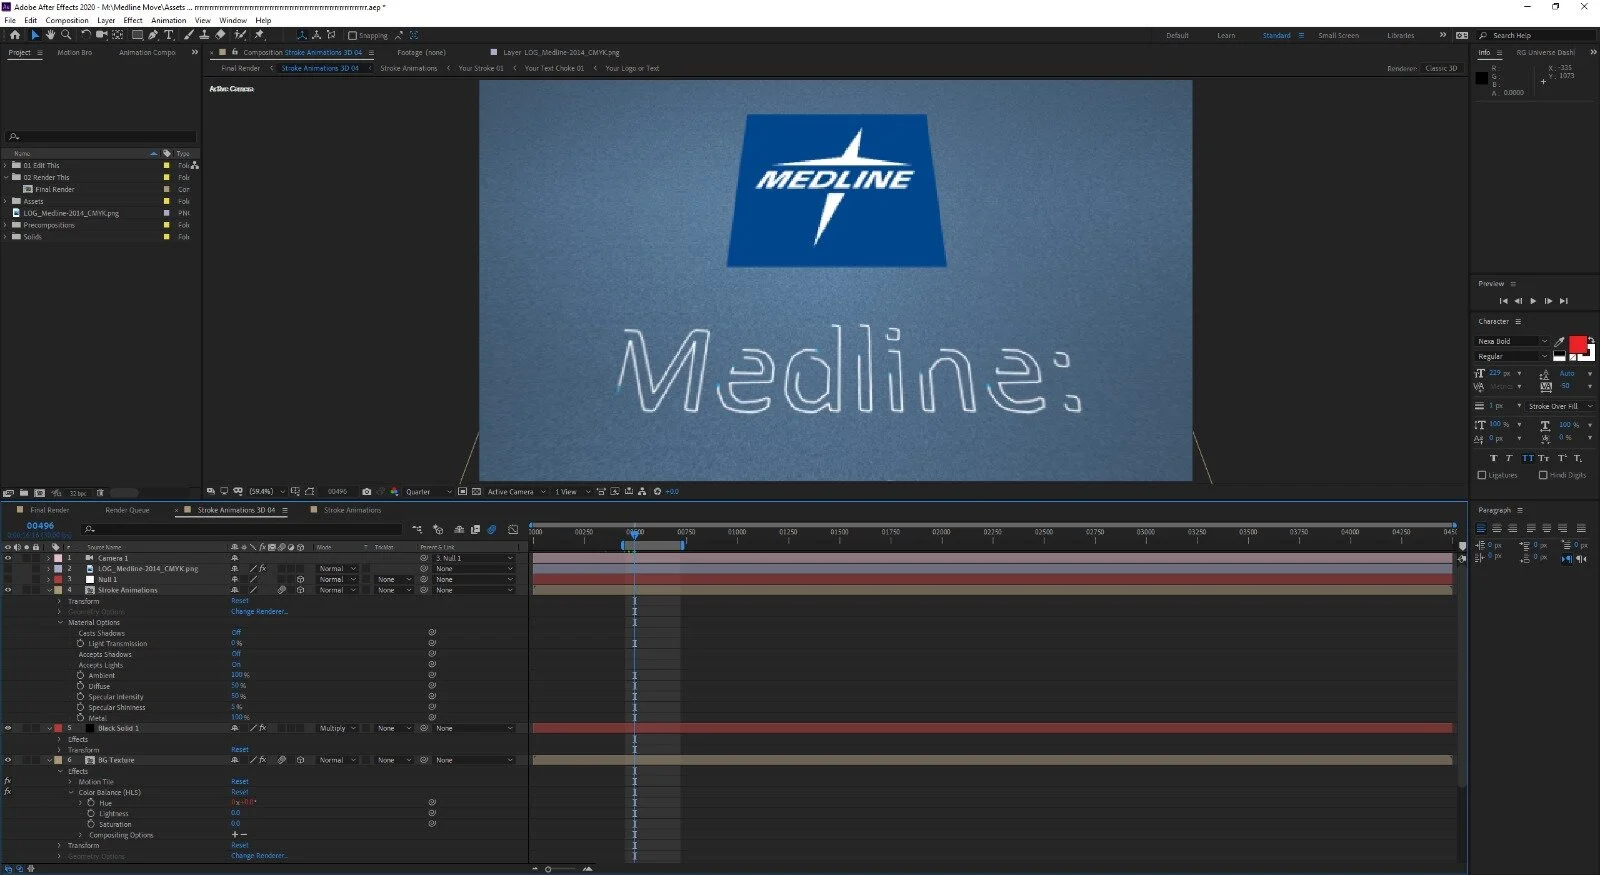Select the Unified Camera tool
The height and width of the screenshot is (875, 1600).
click(x=101, y=35)
